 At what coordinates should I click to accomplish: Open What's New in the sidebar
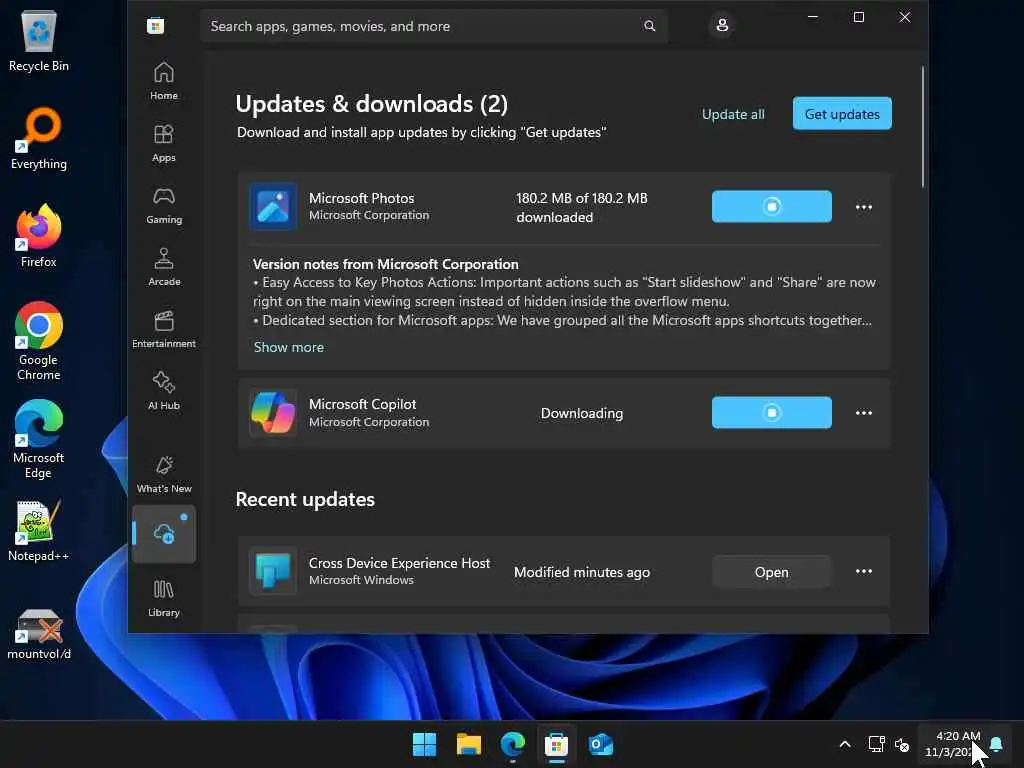click(163, 474)
